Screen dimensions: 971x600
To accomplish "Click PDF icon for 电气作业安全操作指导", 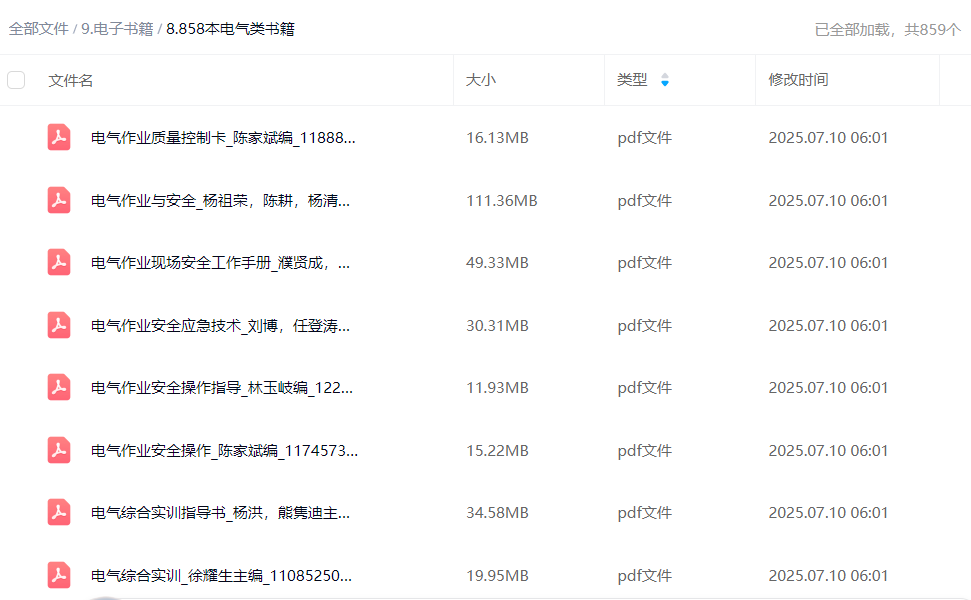I will (59, 388).
